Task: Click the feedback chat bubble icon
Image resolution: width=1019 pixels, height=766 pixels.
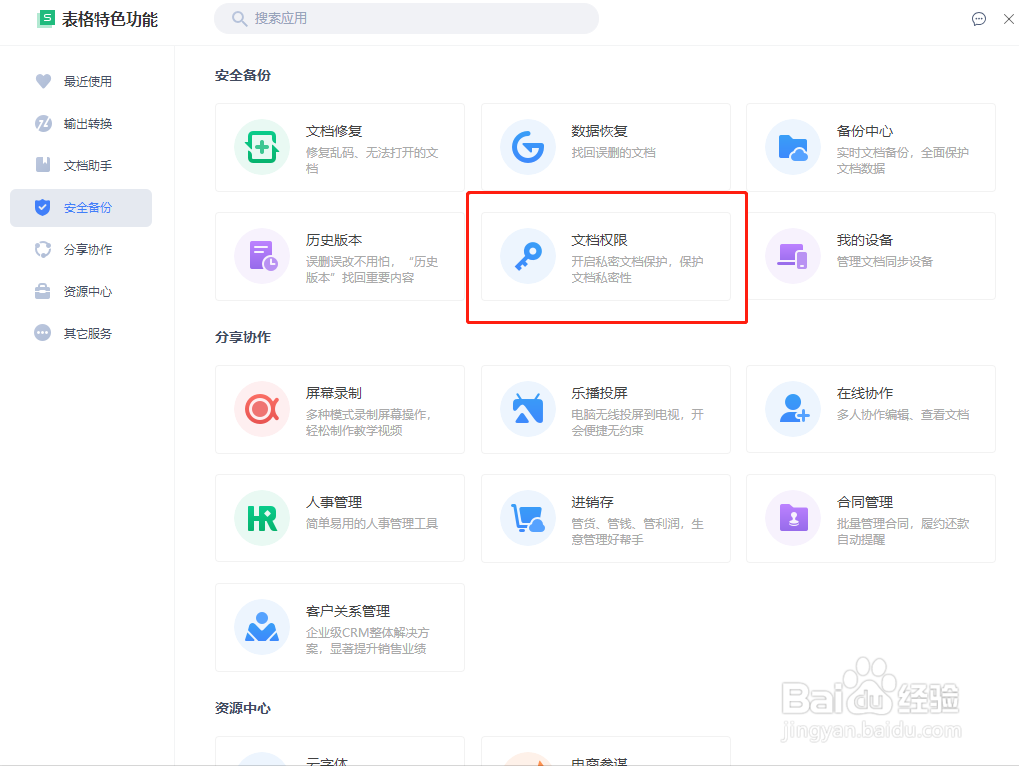Action: point(978,19)
